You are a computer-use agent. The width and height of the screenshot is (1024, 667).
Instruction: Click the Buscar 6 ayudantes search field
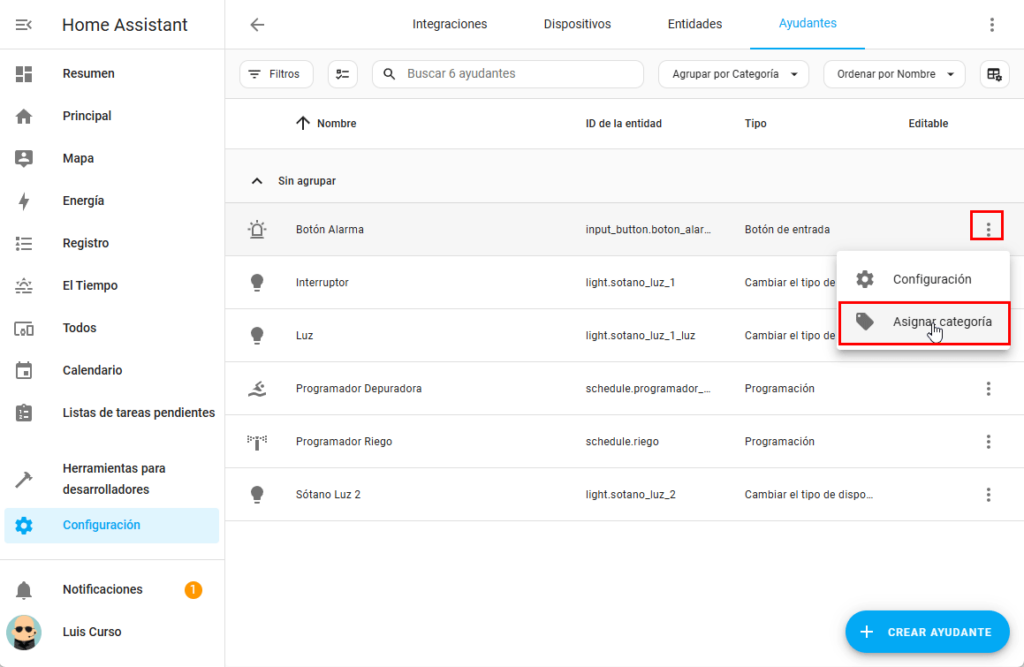click(515, 74)
